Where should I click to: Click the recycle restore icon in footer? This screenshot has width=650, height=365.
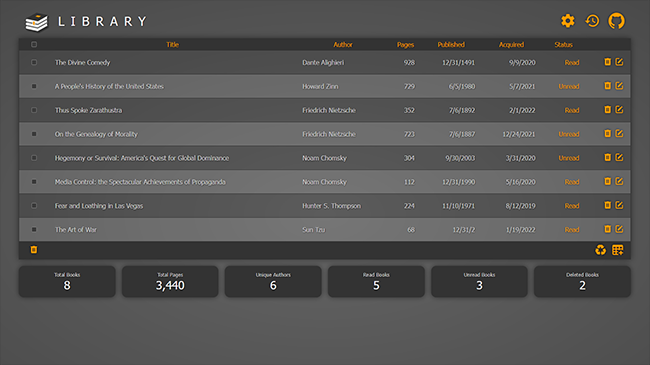click(600, 250)
